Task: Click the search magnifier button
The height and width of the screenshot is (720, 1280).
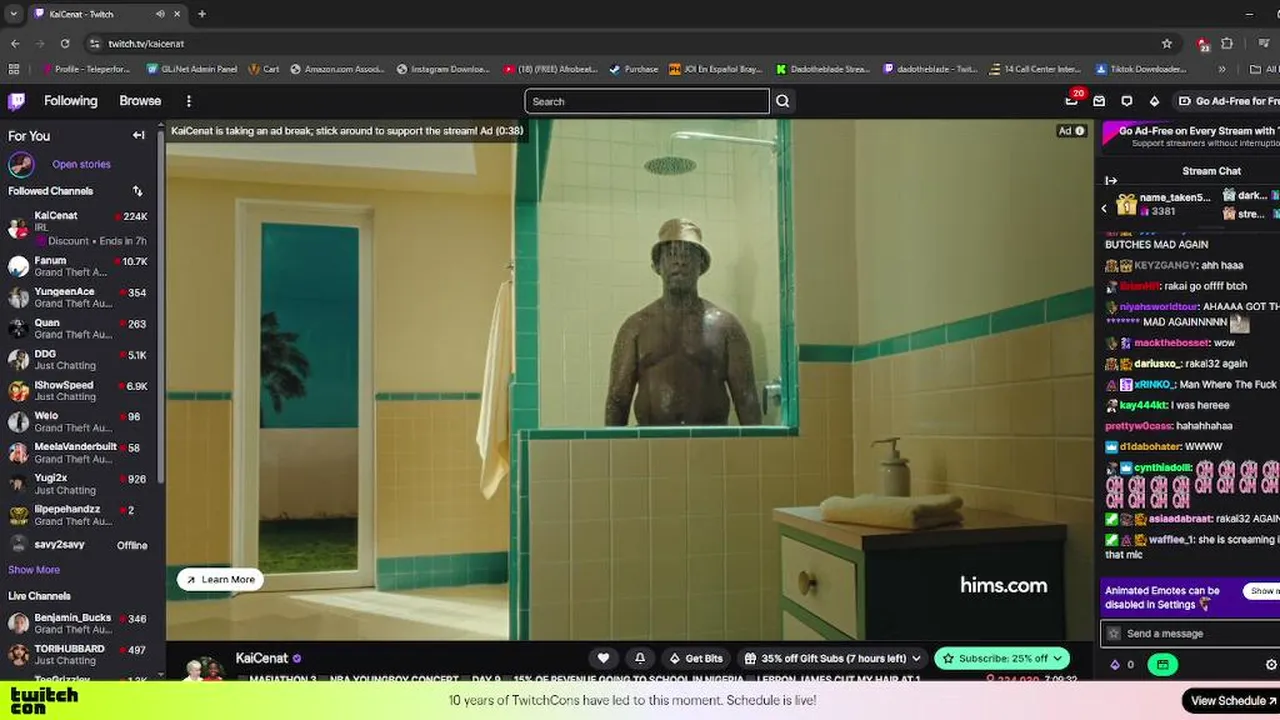Action: 783,101
